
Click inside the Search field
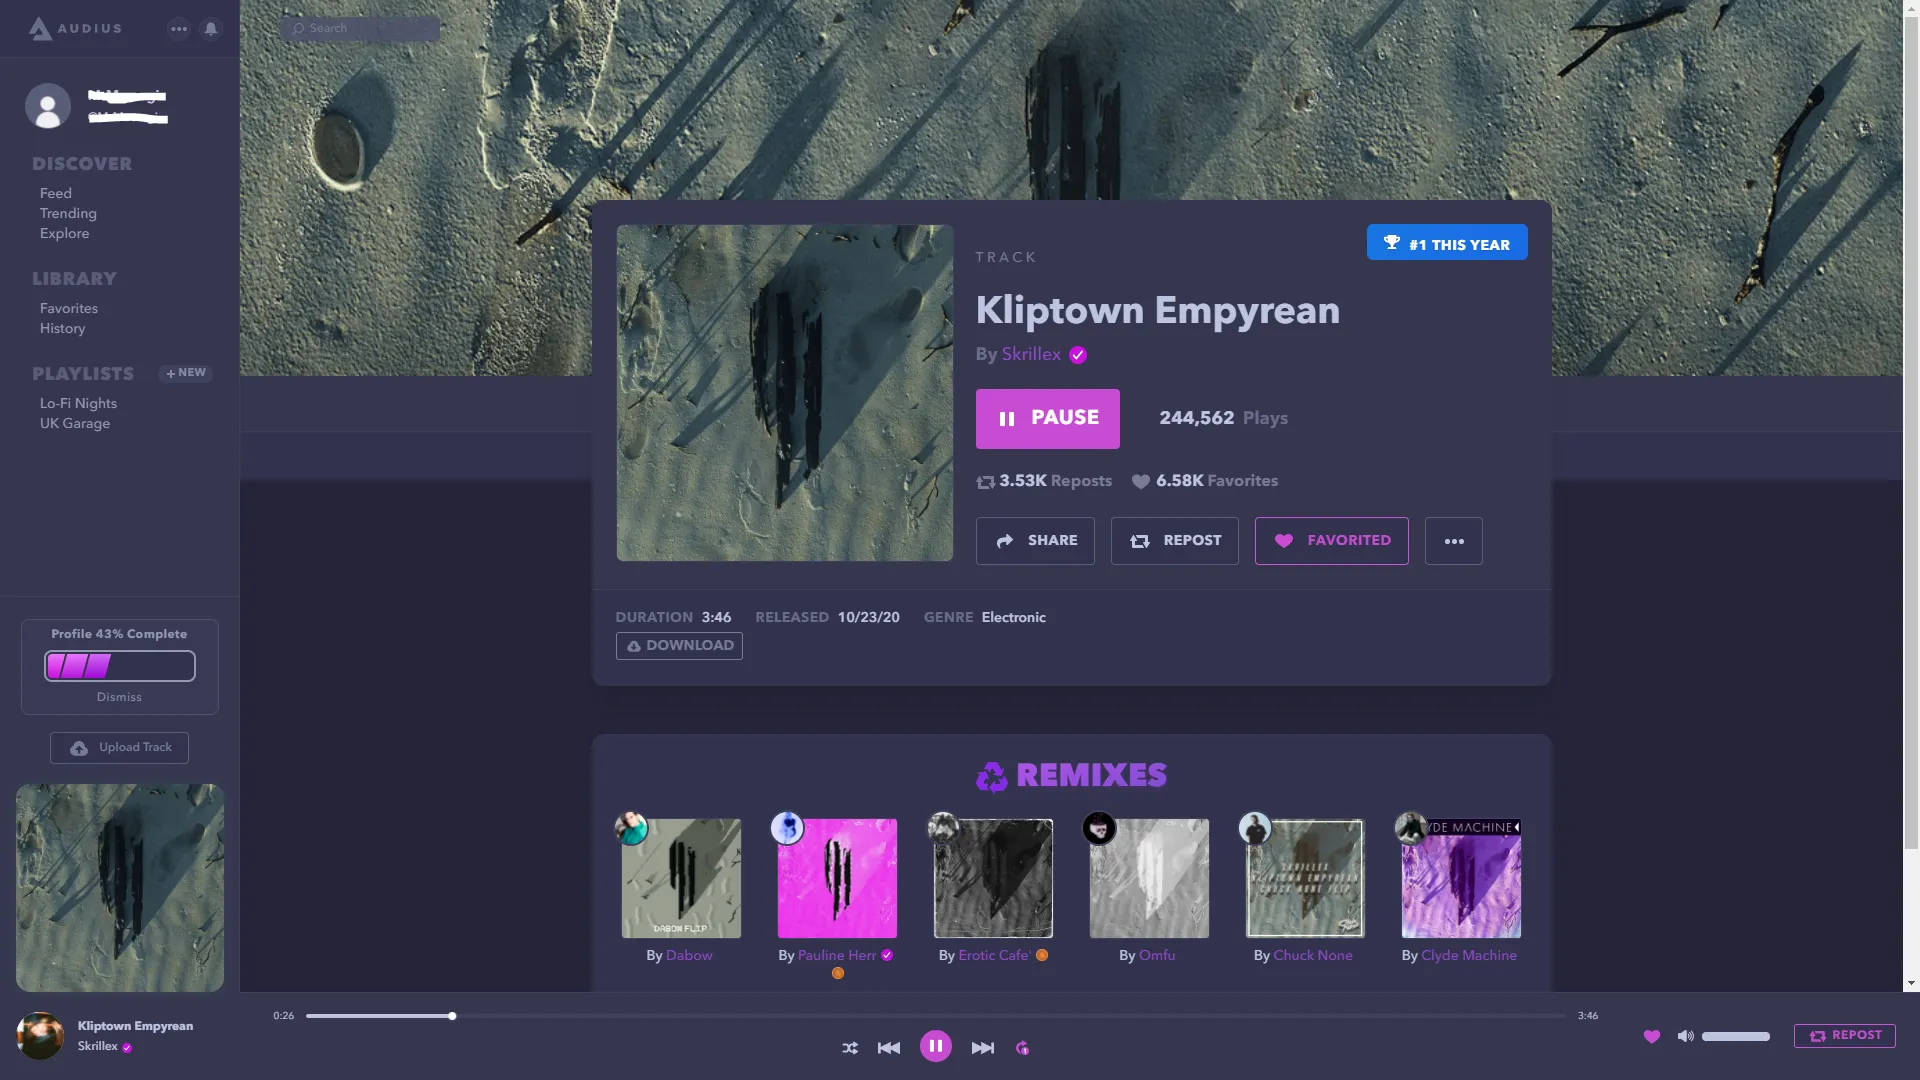click(360, 28)
